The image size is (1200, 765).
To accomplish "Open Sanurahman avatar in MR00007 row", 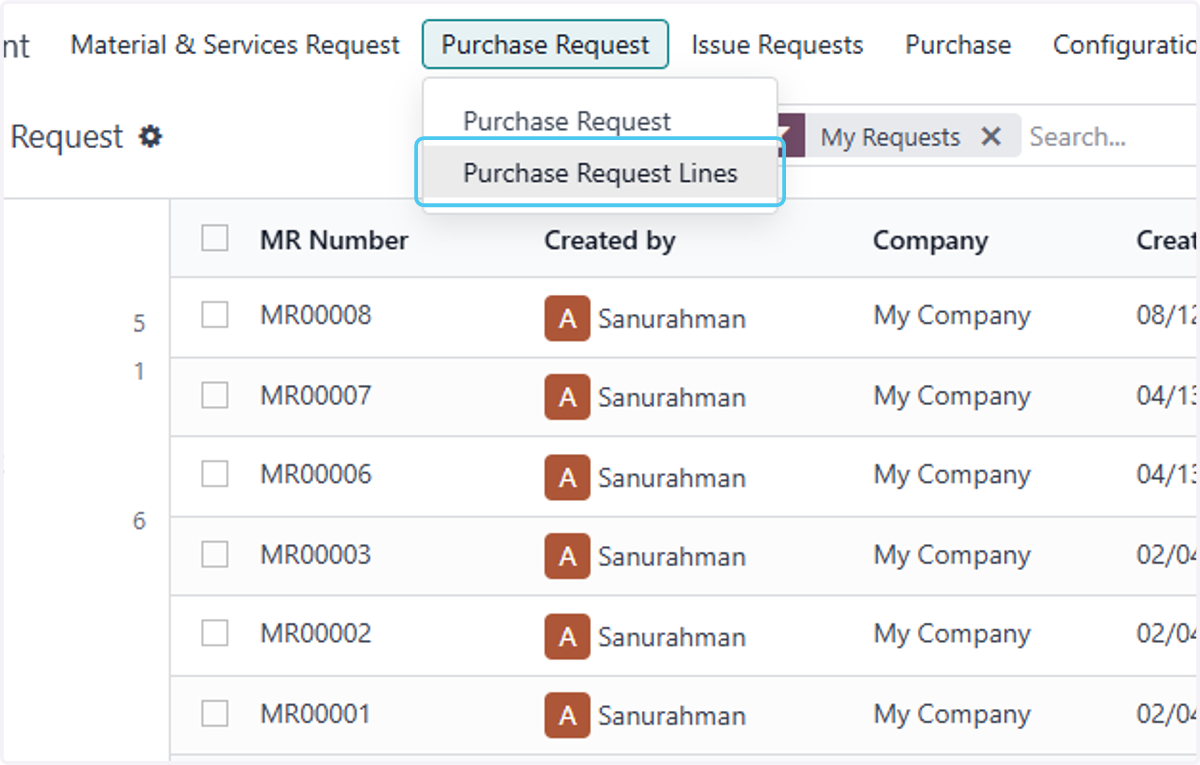I will coord(567,398).
